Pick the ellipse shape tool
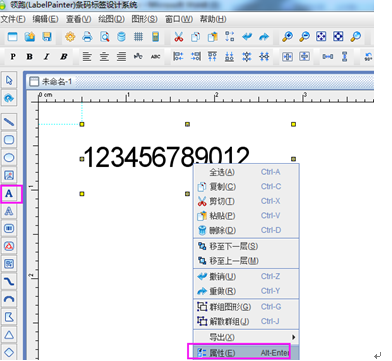 pyautogui.click(x=9, y=157)
